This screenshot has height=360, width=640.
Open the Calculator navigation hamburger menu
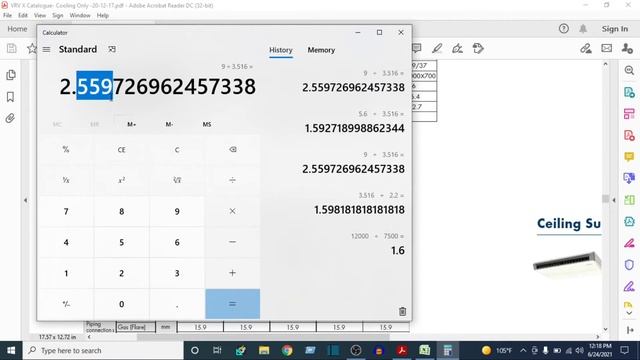47,49
